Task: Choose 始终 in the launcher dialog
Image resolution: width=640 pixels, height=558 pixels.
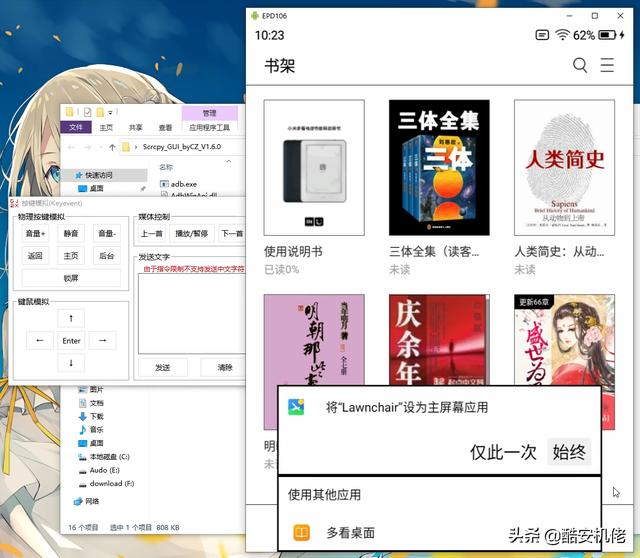Action: point(569,452)
